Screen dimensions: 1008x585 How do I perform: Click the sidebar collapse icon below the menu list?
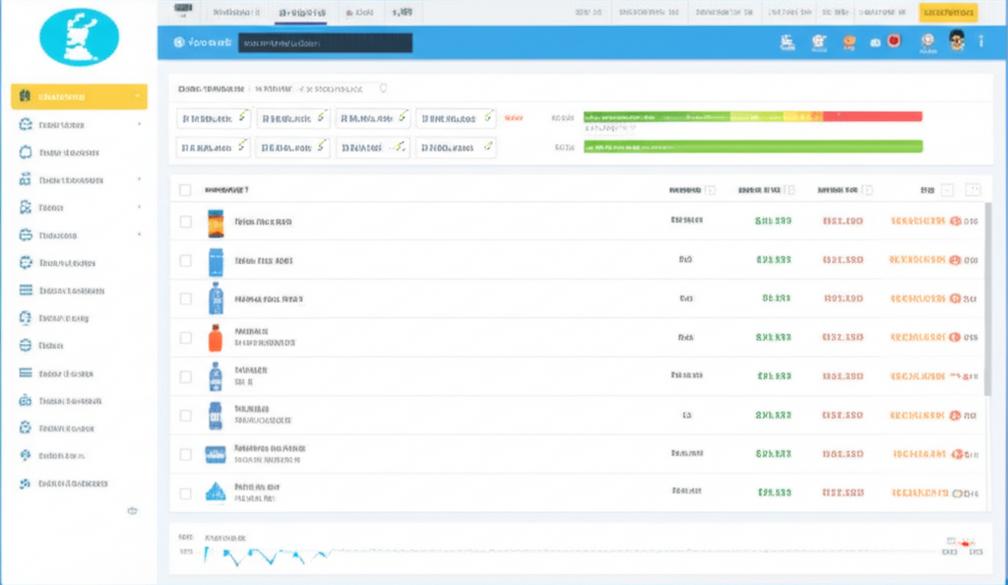132,511
